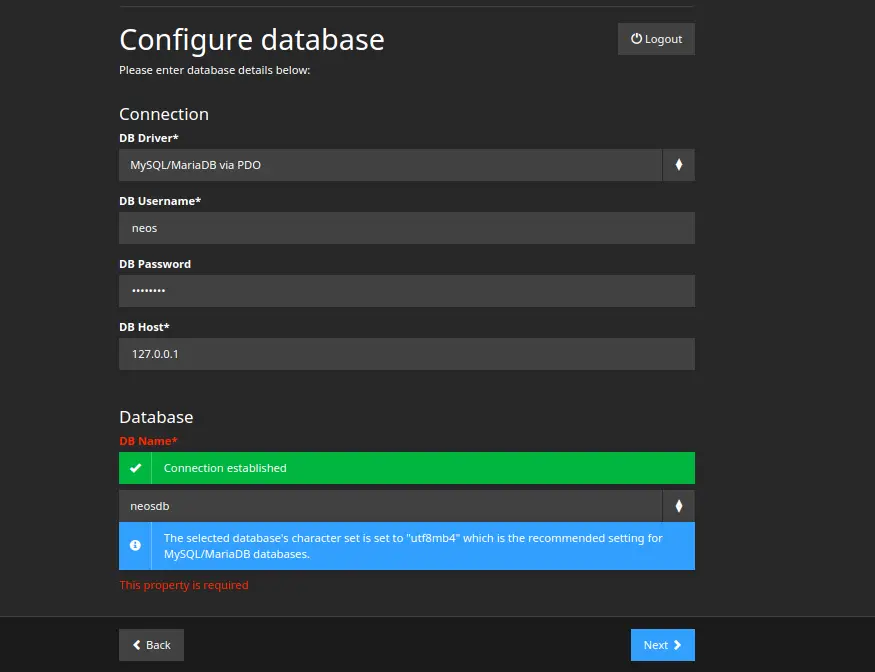
Task: Click the Connection established message text
Action: pyautogui.click(x=225, y=468)
